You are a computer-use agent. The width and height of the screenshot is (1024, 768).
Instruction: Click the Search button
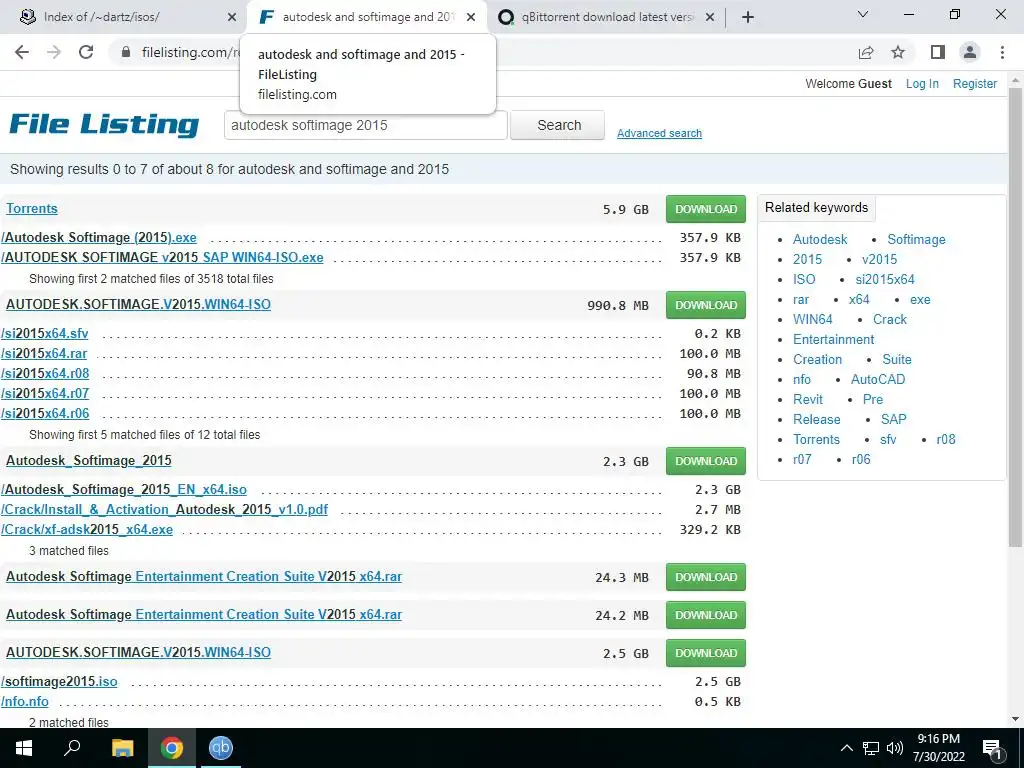pos(557,125)
